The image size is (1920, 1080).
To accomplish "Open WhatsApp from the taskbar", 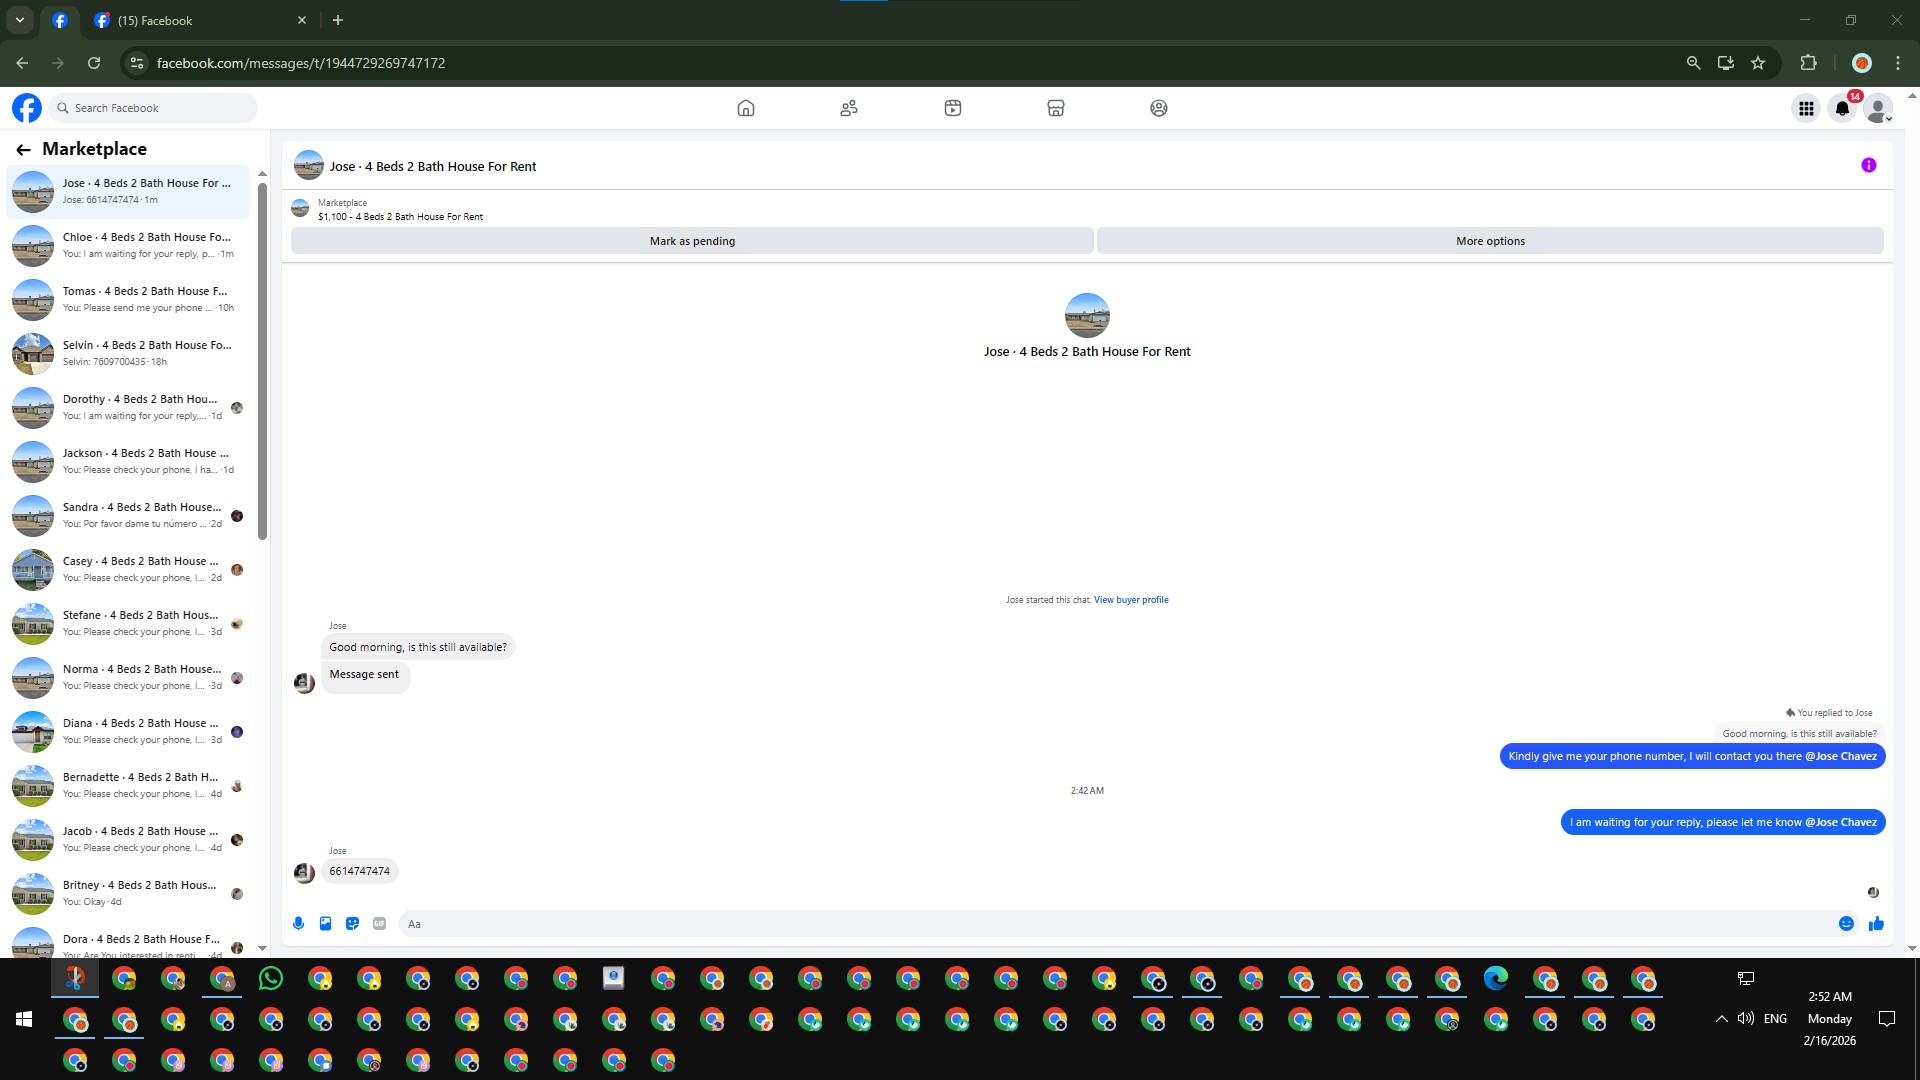I will tap(270, 979).
